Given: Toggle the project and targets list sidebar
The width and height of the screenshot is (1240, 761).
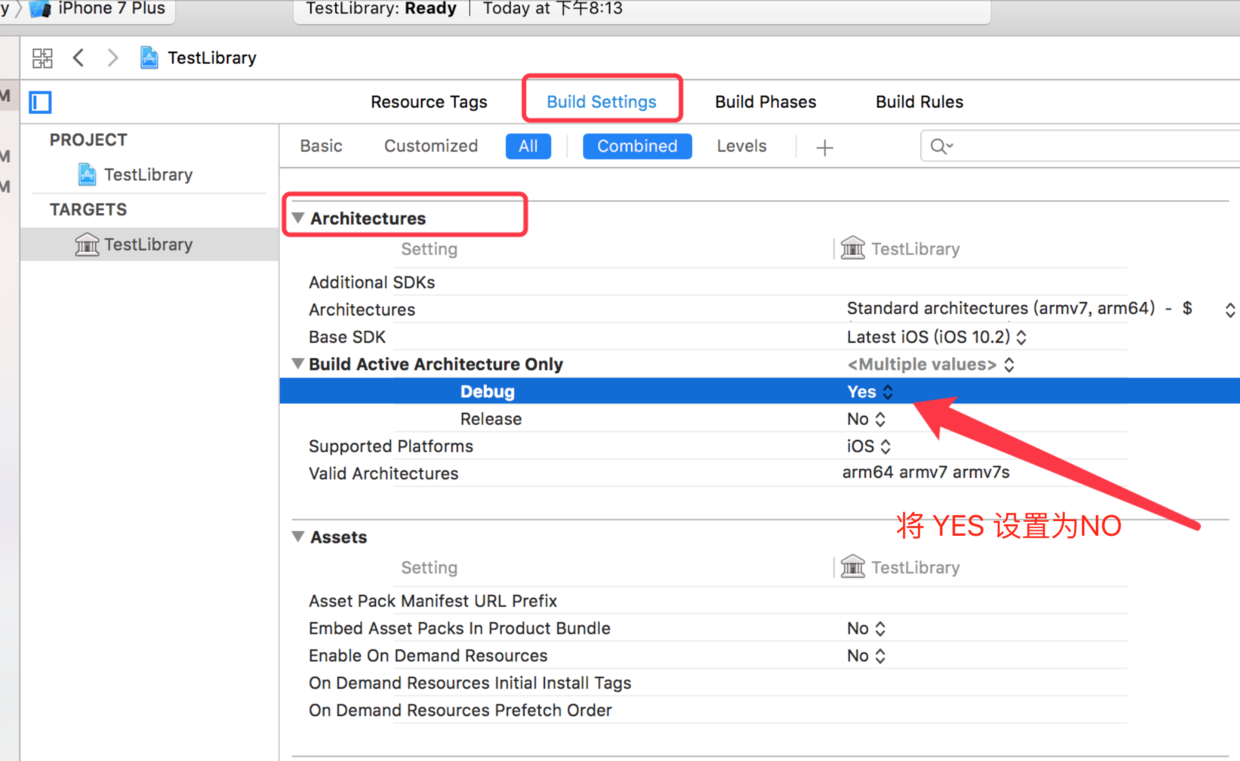Looking at the screenshot, I should pyautogui.click(x=41, y=102).
